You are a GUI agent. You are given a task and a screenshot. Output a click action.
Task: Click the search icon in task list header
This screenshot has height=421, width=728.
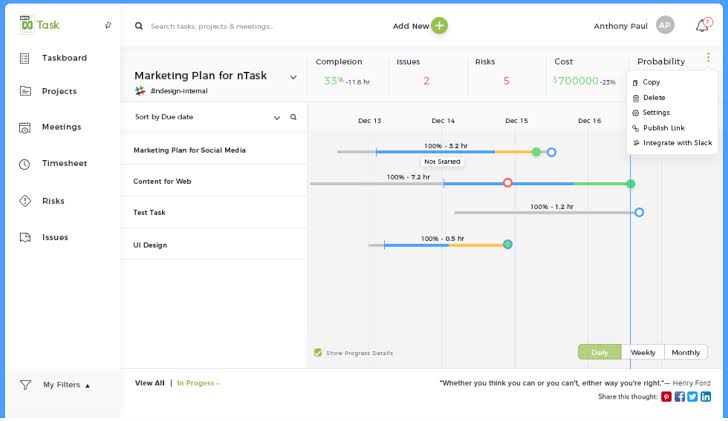(293, 117)
